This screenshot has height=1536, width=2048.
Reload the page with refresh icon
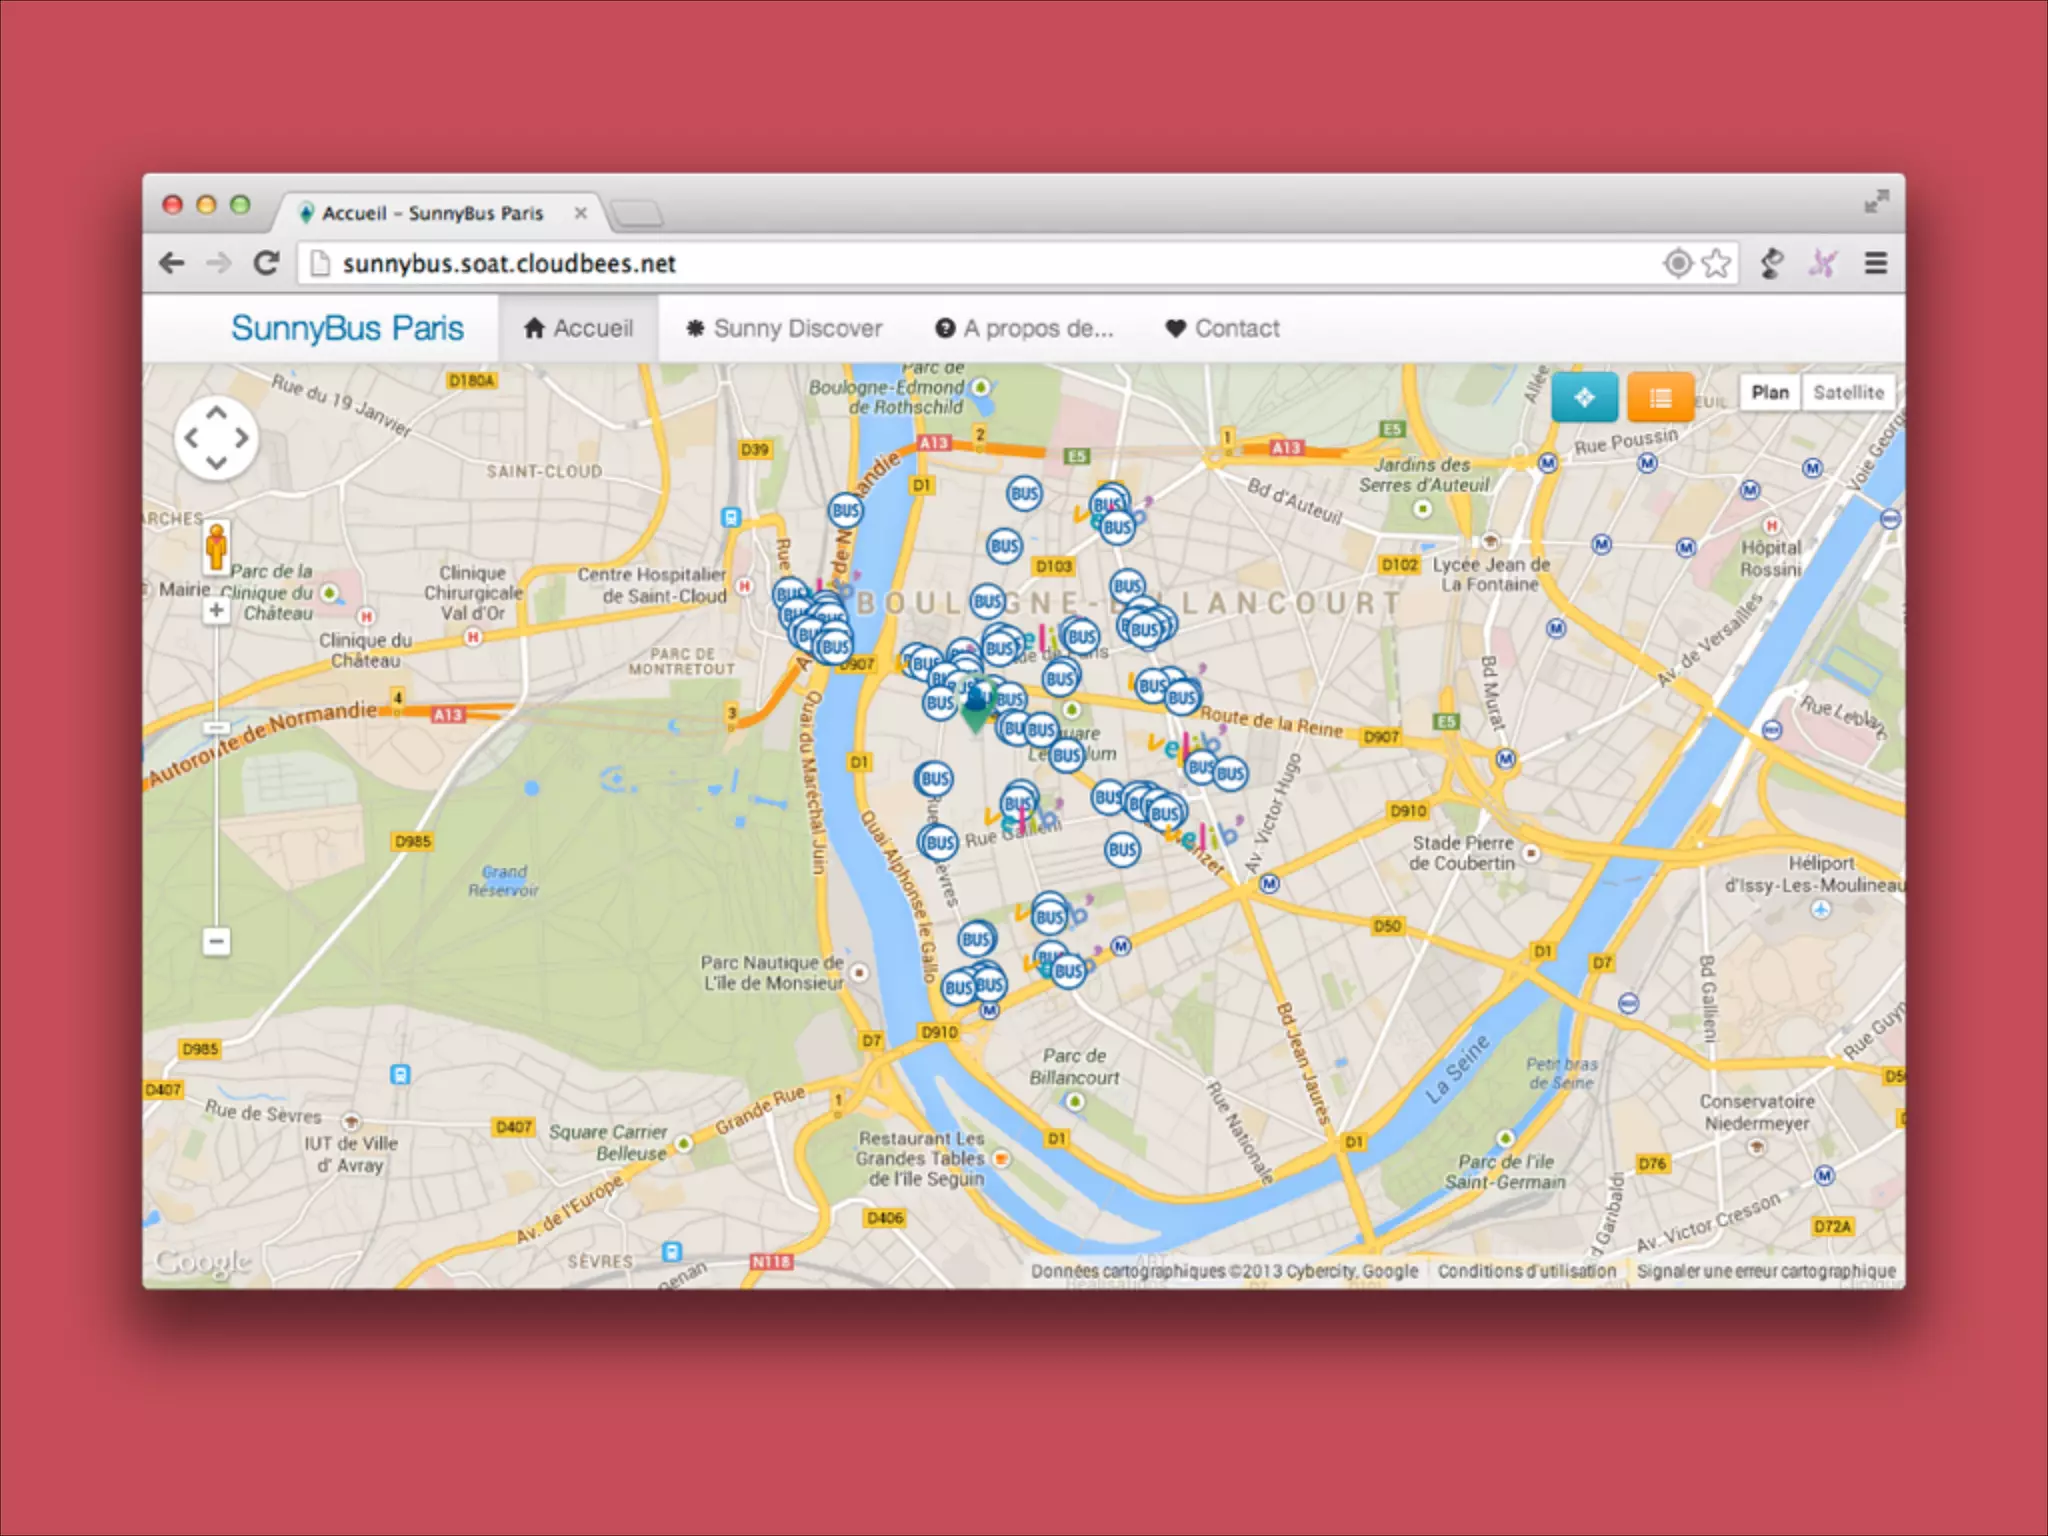pyautogui.click(x=266, y=263)
